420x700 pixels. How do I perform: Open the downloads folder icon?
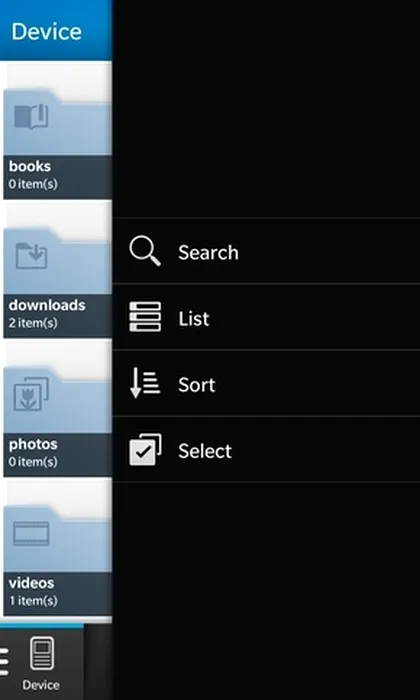31,256
